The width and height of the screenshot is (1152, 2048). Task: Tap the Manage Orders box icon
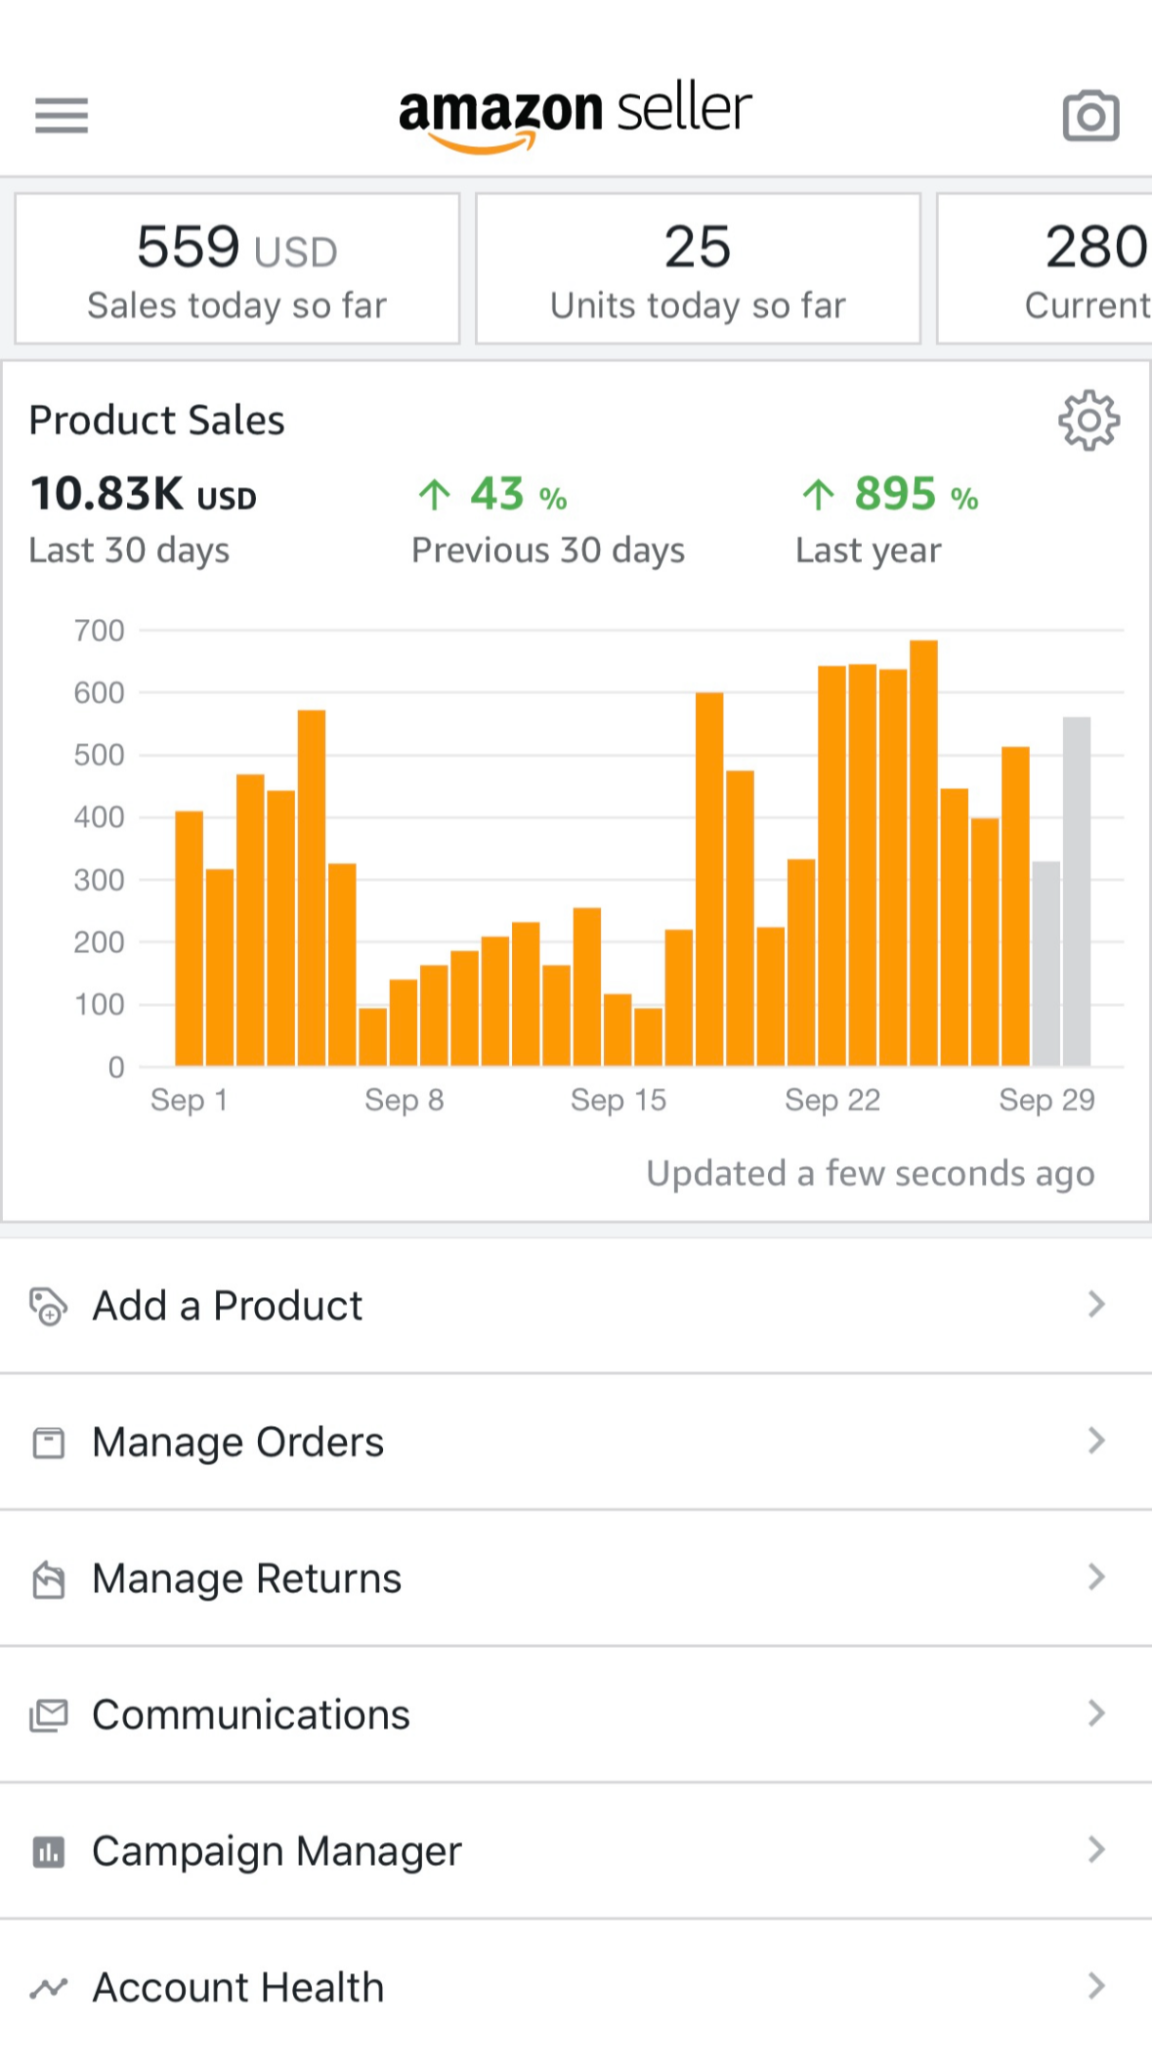click(x=48, y=1443)
